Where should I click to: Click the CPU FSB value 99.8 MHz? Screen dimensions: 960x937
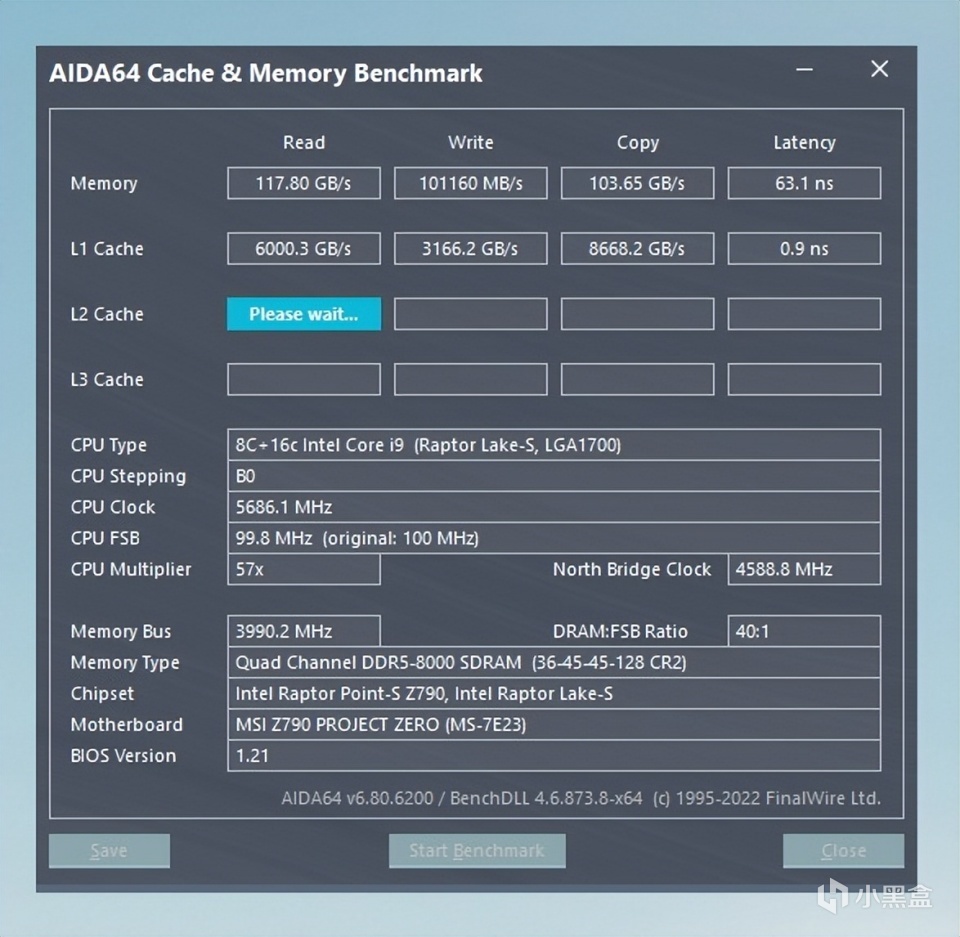554,538
